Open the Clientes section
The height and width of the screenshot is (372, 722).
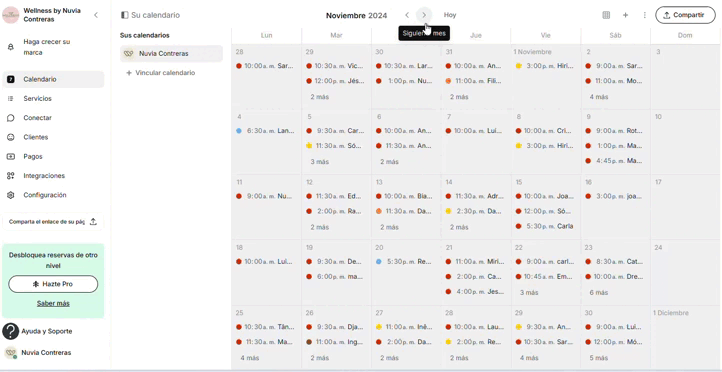[x=53, y=137]
